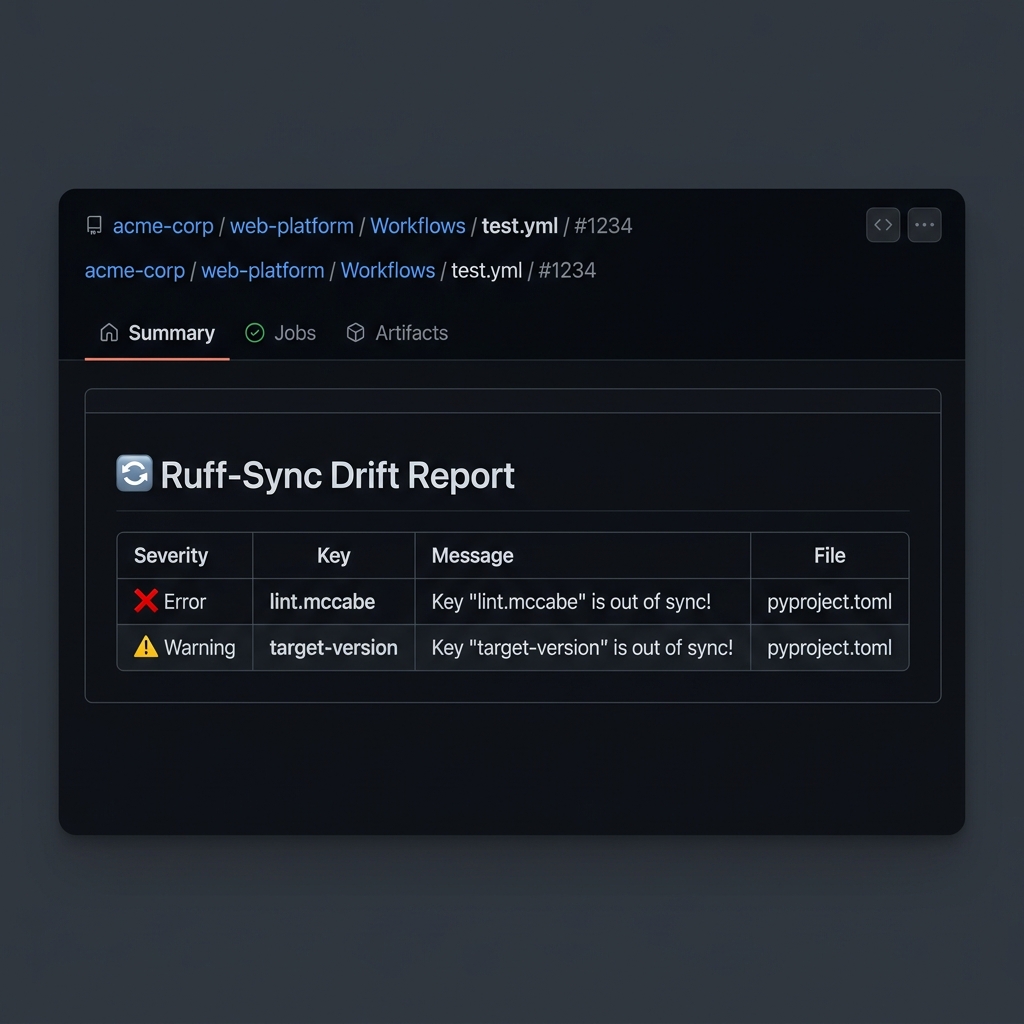Switch to the Artifacts tab
The width and height of the screenshot is (1024, 1024).
tap(411, 333)
